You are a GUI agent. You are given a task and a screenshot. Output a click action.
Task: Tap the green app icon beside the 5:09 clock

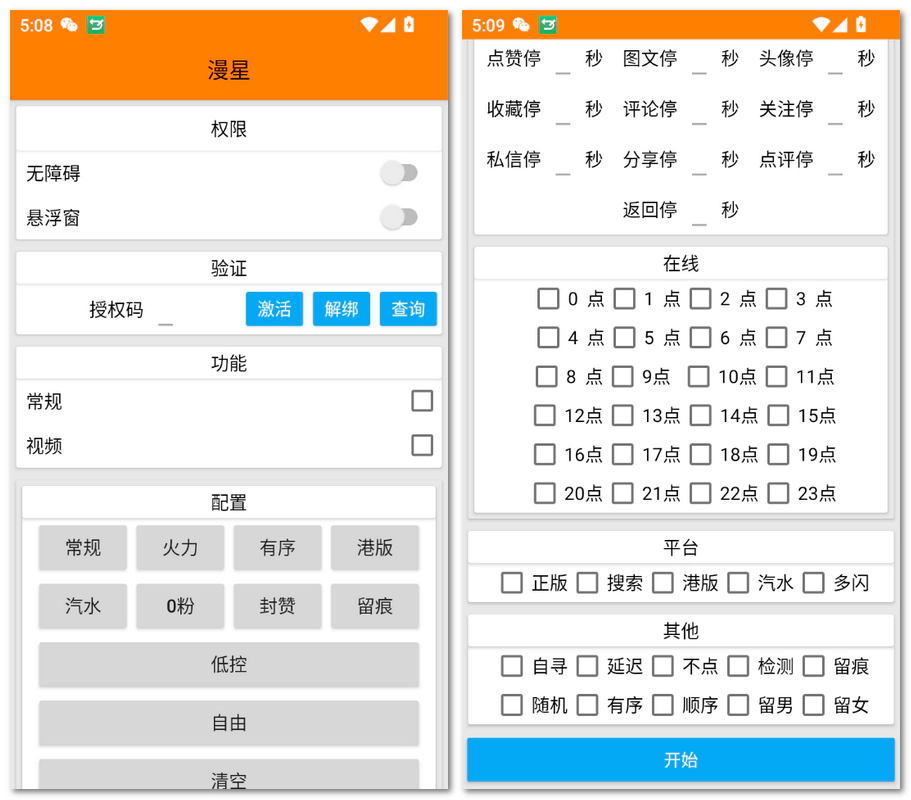coord(547,25)
